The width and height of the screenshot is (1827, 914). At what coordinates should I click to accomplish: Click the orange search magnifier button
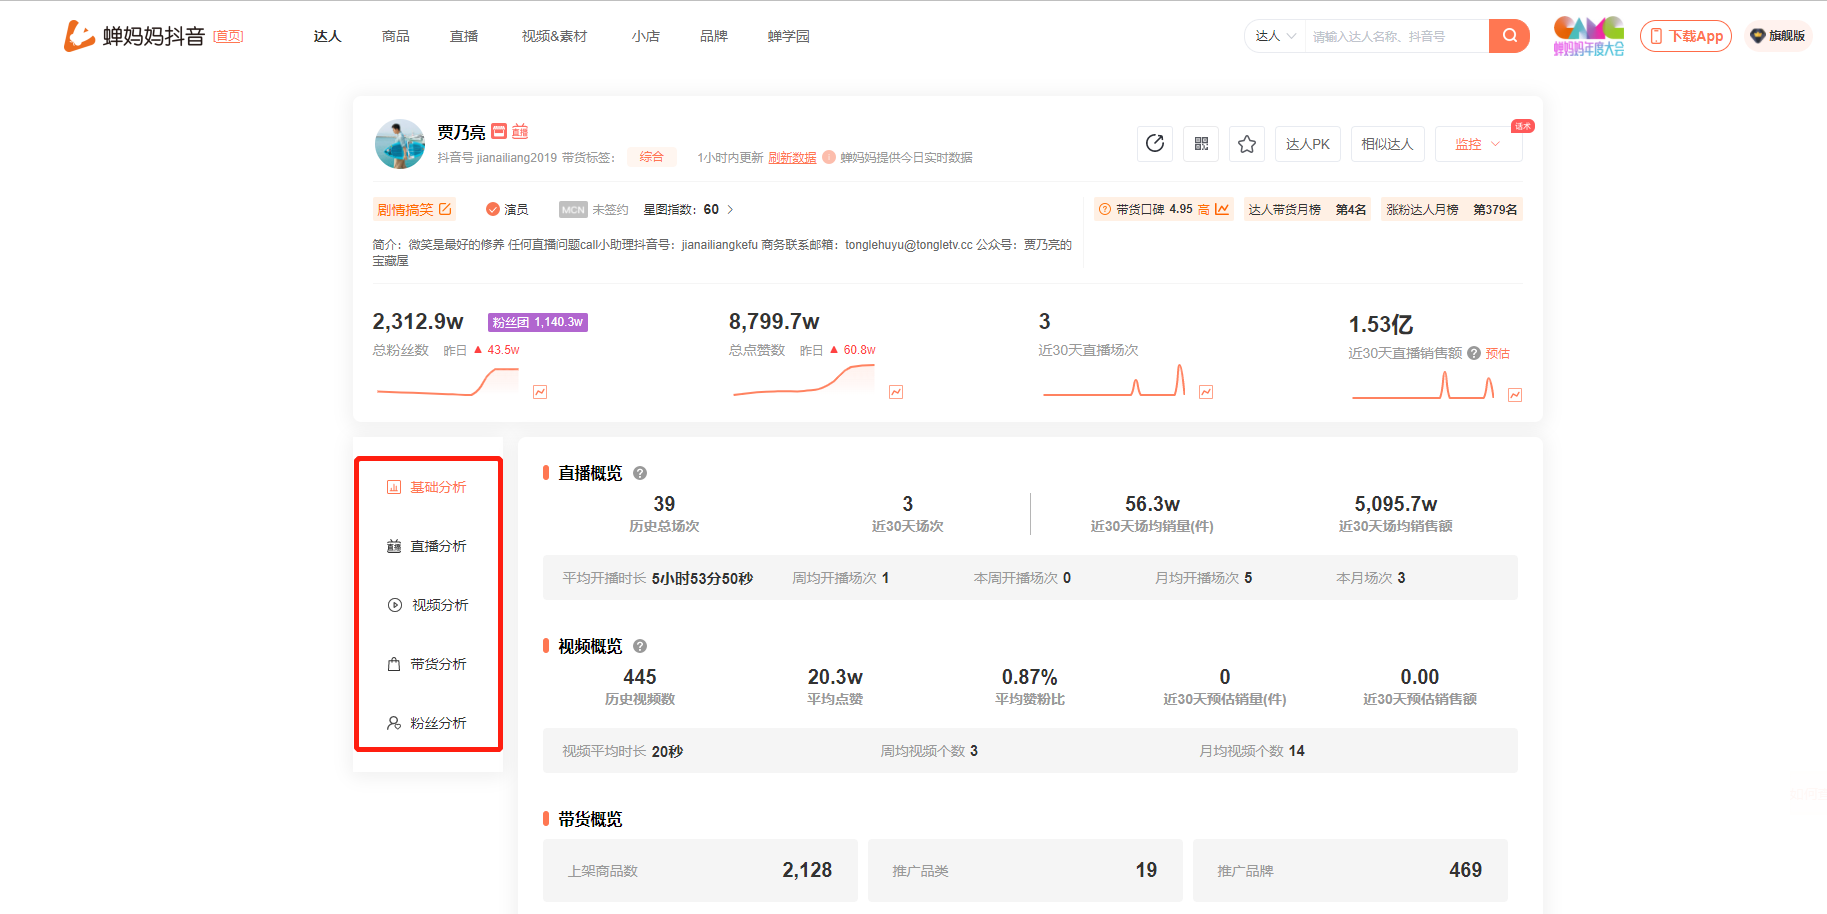pyautogui.click(x=1509, y=36)
